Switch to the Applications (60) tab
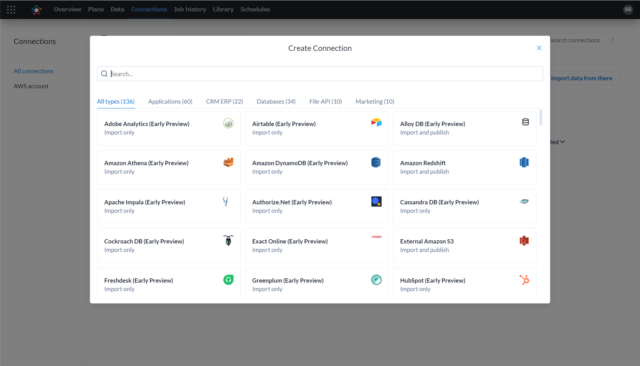640x366 pixels. tap(170, 101)
